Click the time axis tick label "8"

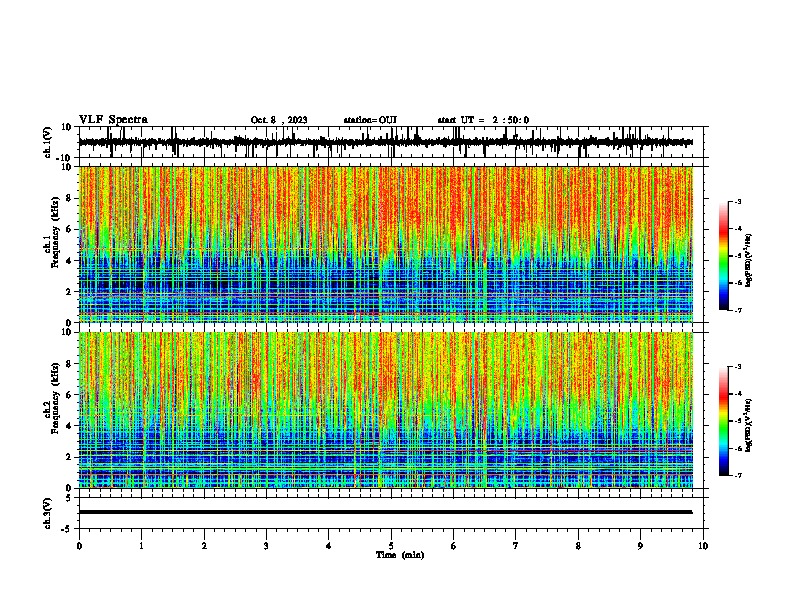coord(578,546)
